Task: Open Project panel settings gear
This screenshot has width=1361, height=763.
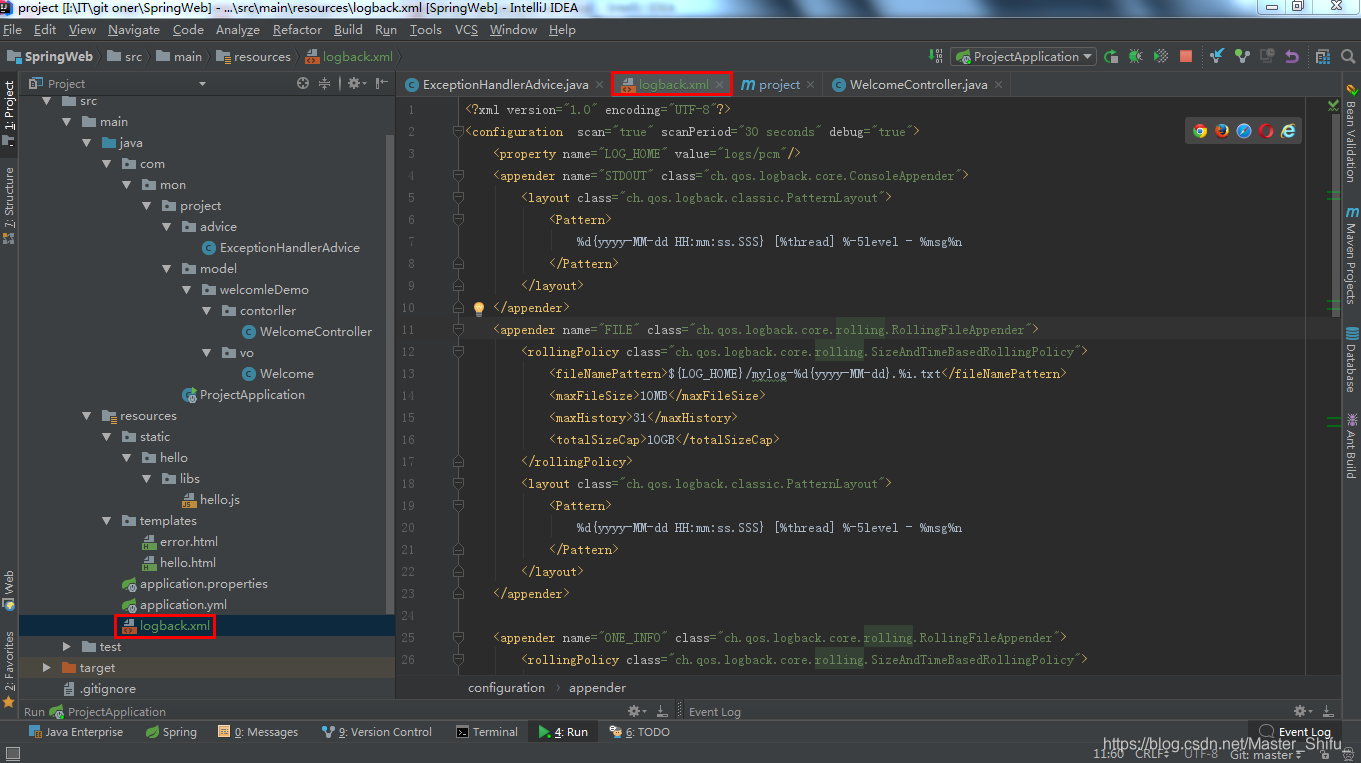Action: pos(355,83)
